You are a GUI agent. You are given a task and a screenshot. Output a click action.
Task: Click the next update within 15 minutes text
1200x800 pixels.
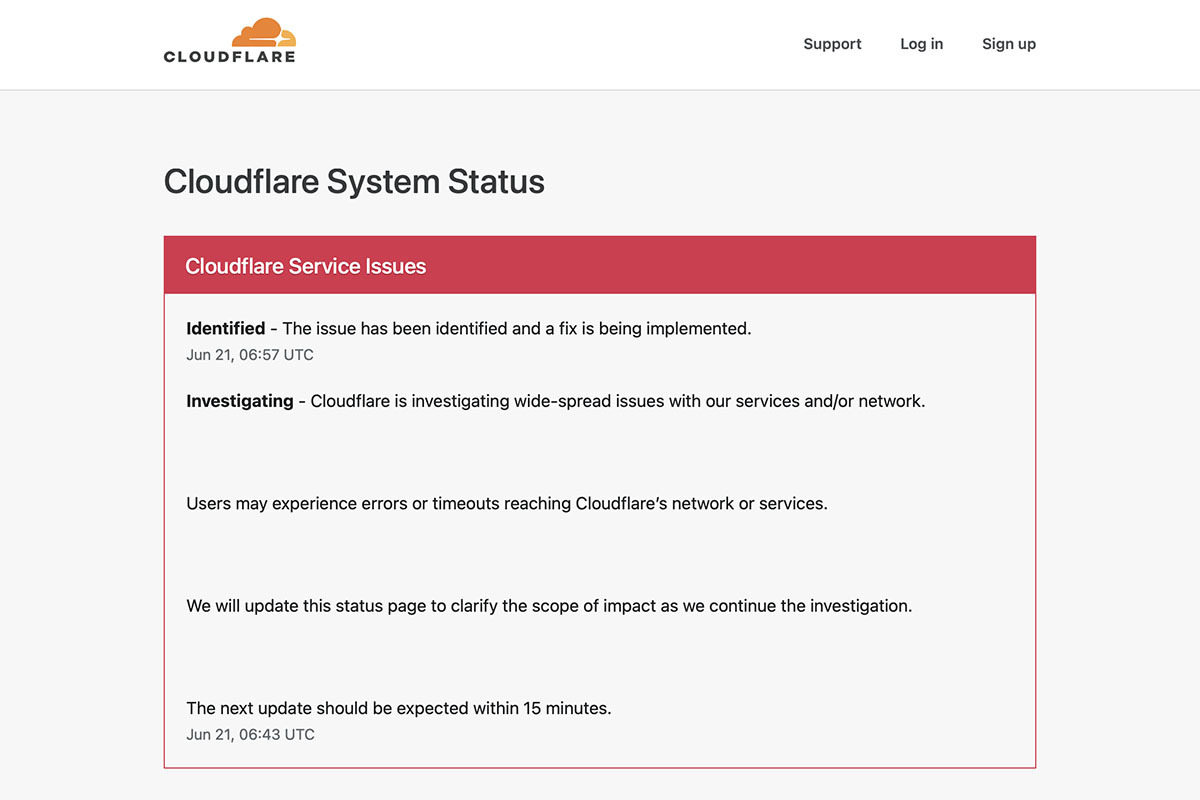click(x=399, y=708)
